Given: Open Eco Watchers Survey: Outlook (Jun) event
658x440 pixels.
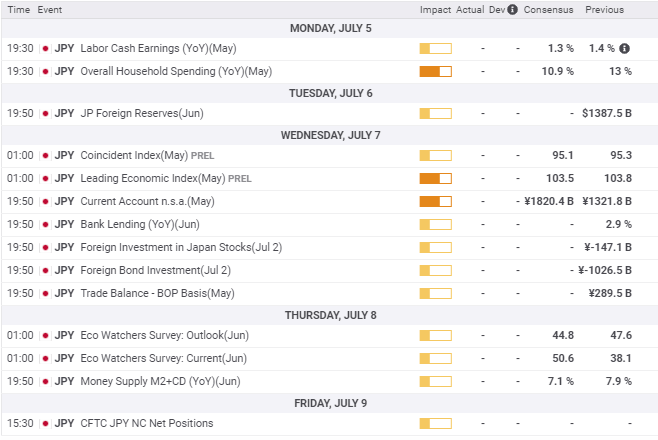Looking at the screenshot, I should [x=164, y=336].
